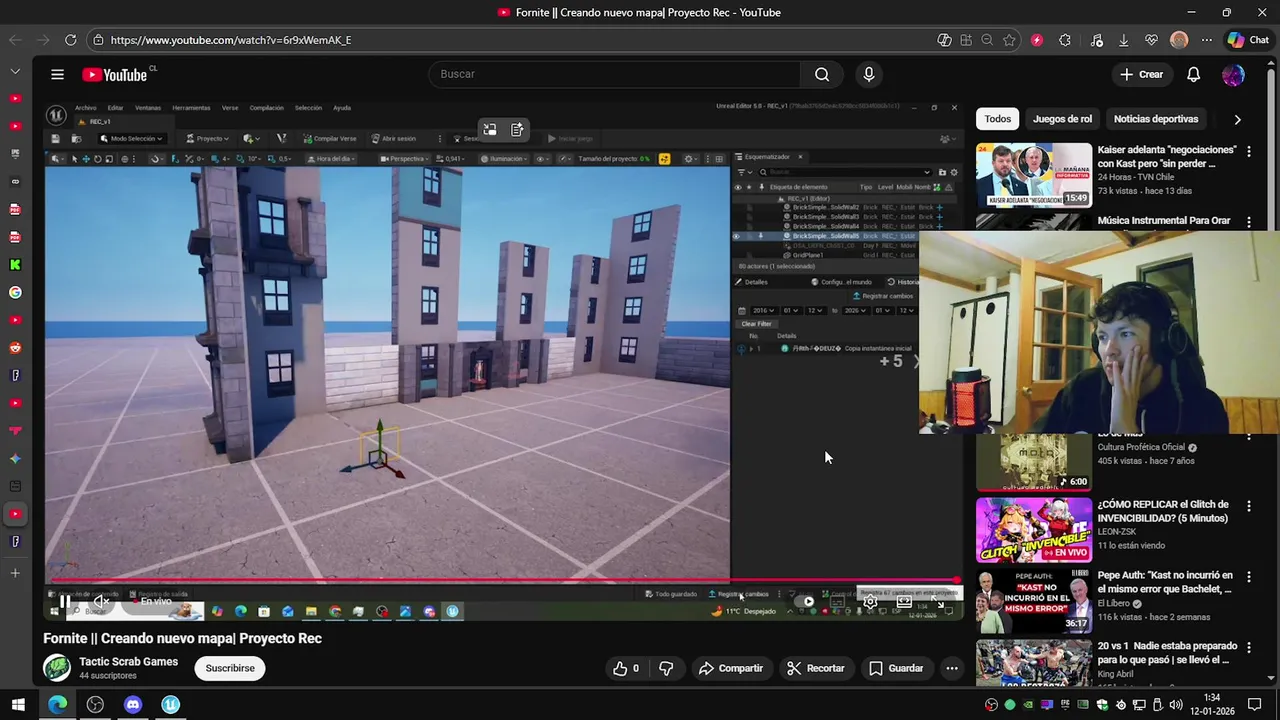Open options for Kaiser adelanta video

[x=1248, y=151]
